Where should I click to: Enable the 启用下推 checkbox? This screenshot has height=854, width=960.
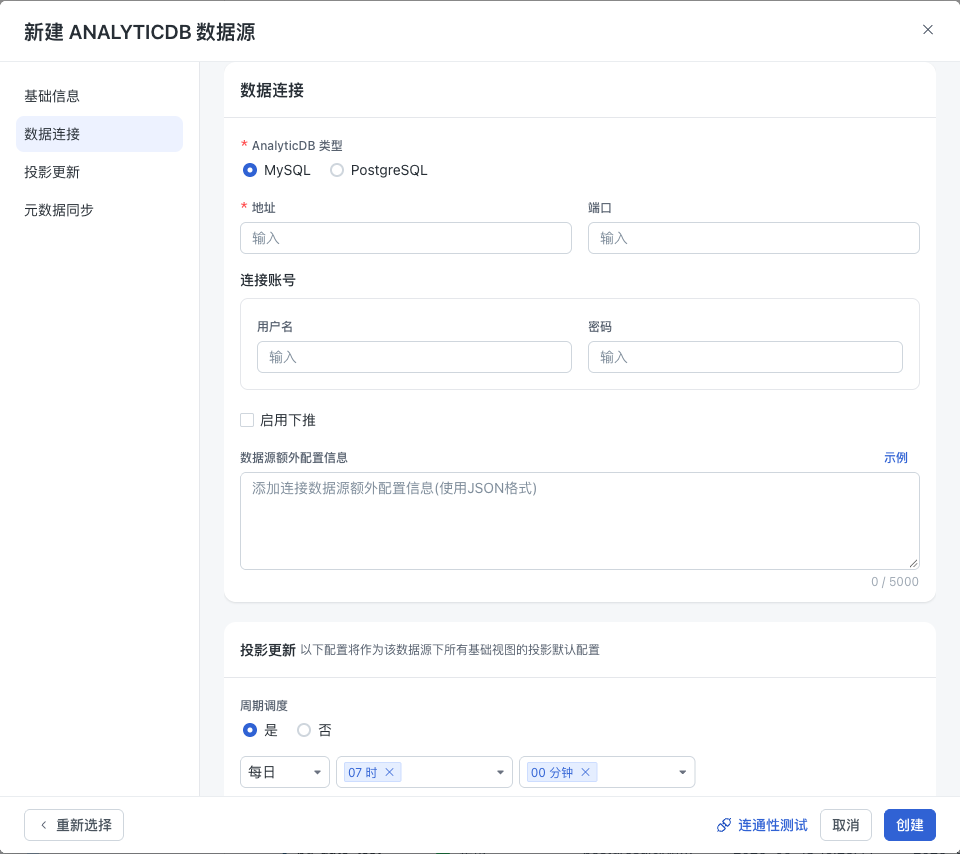point(247,420)
